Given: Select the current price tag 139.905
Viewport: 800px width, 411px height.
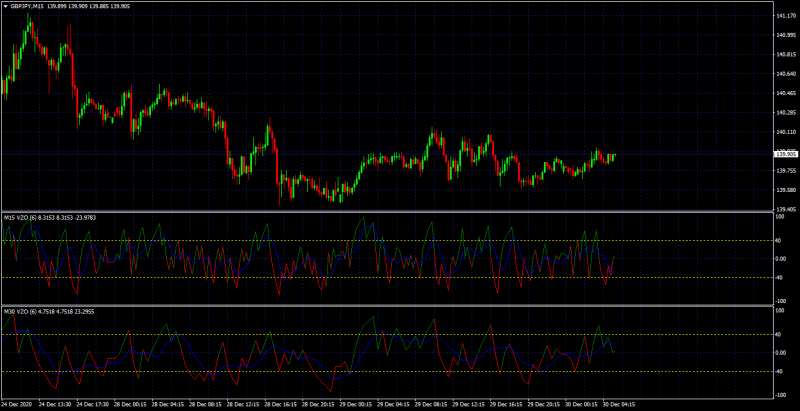Looking at the screenshot, I should point(786,153).
